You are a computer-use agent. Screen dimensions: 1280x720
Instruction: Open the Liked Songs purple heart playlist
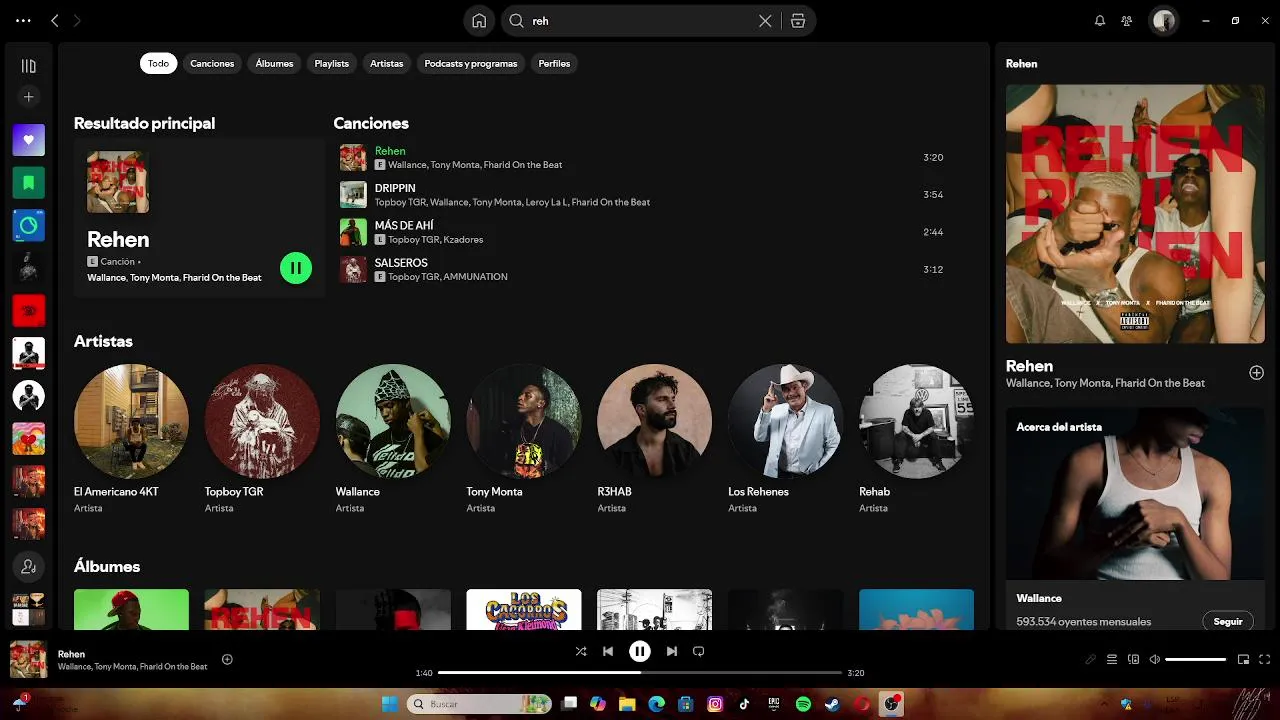pyautogui.click(x=28, y=140)
